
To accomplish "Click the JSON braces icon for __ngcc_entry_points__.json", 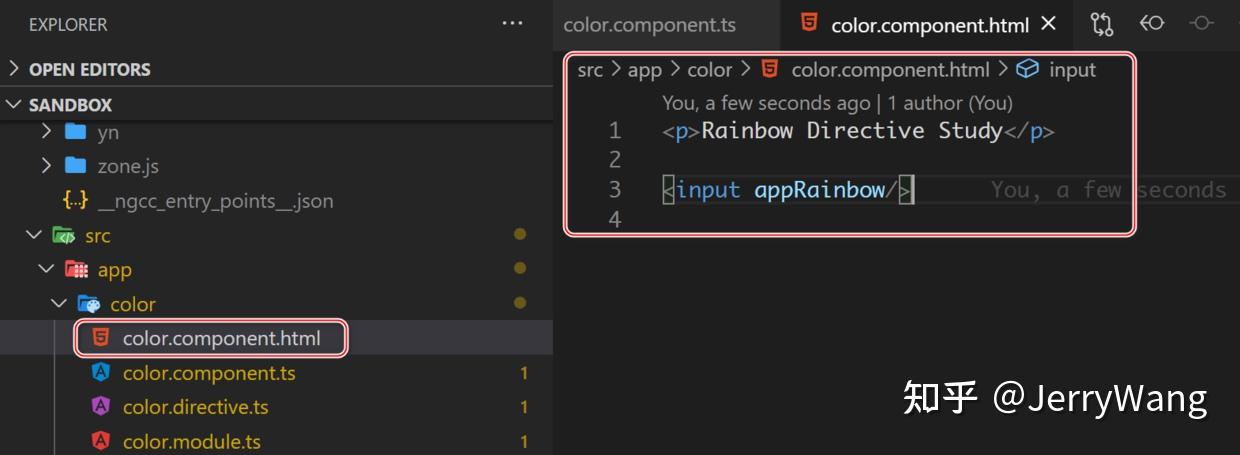I will (x=75, y=201).
